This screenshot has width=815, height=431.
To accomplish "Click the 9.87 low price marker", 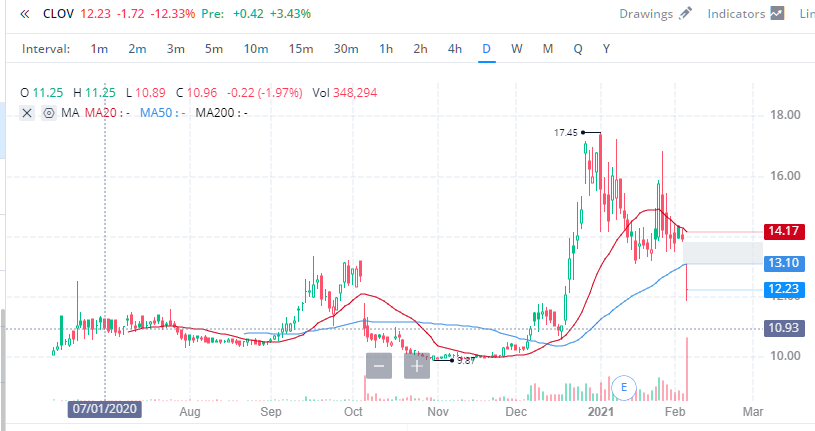I will click(x=466, y=361).
